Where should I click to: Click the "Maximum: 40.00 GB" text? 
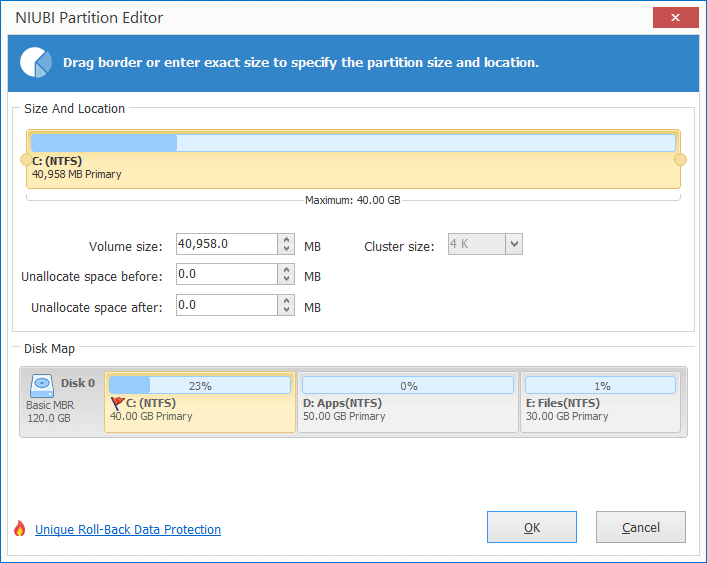(353, 200)
